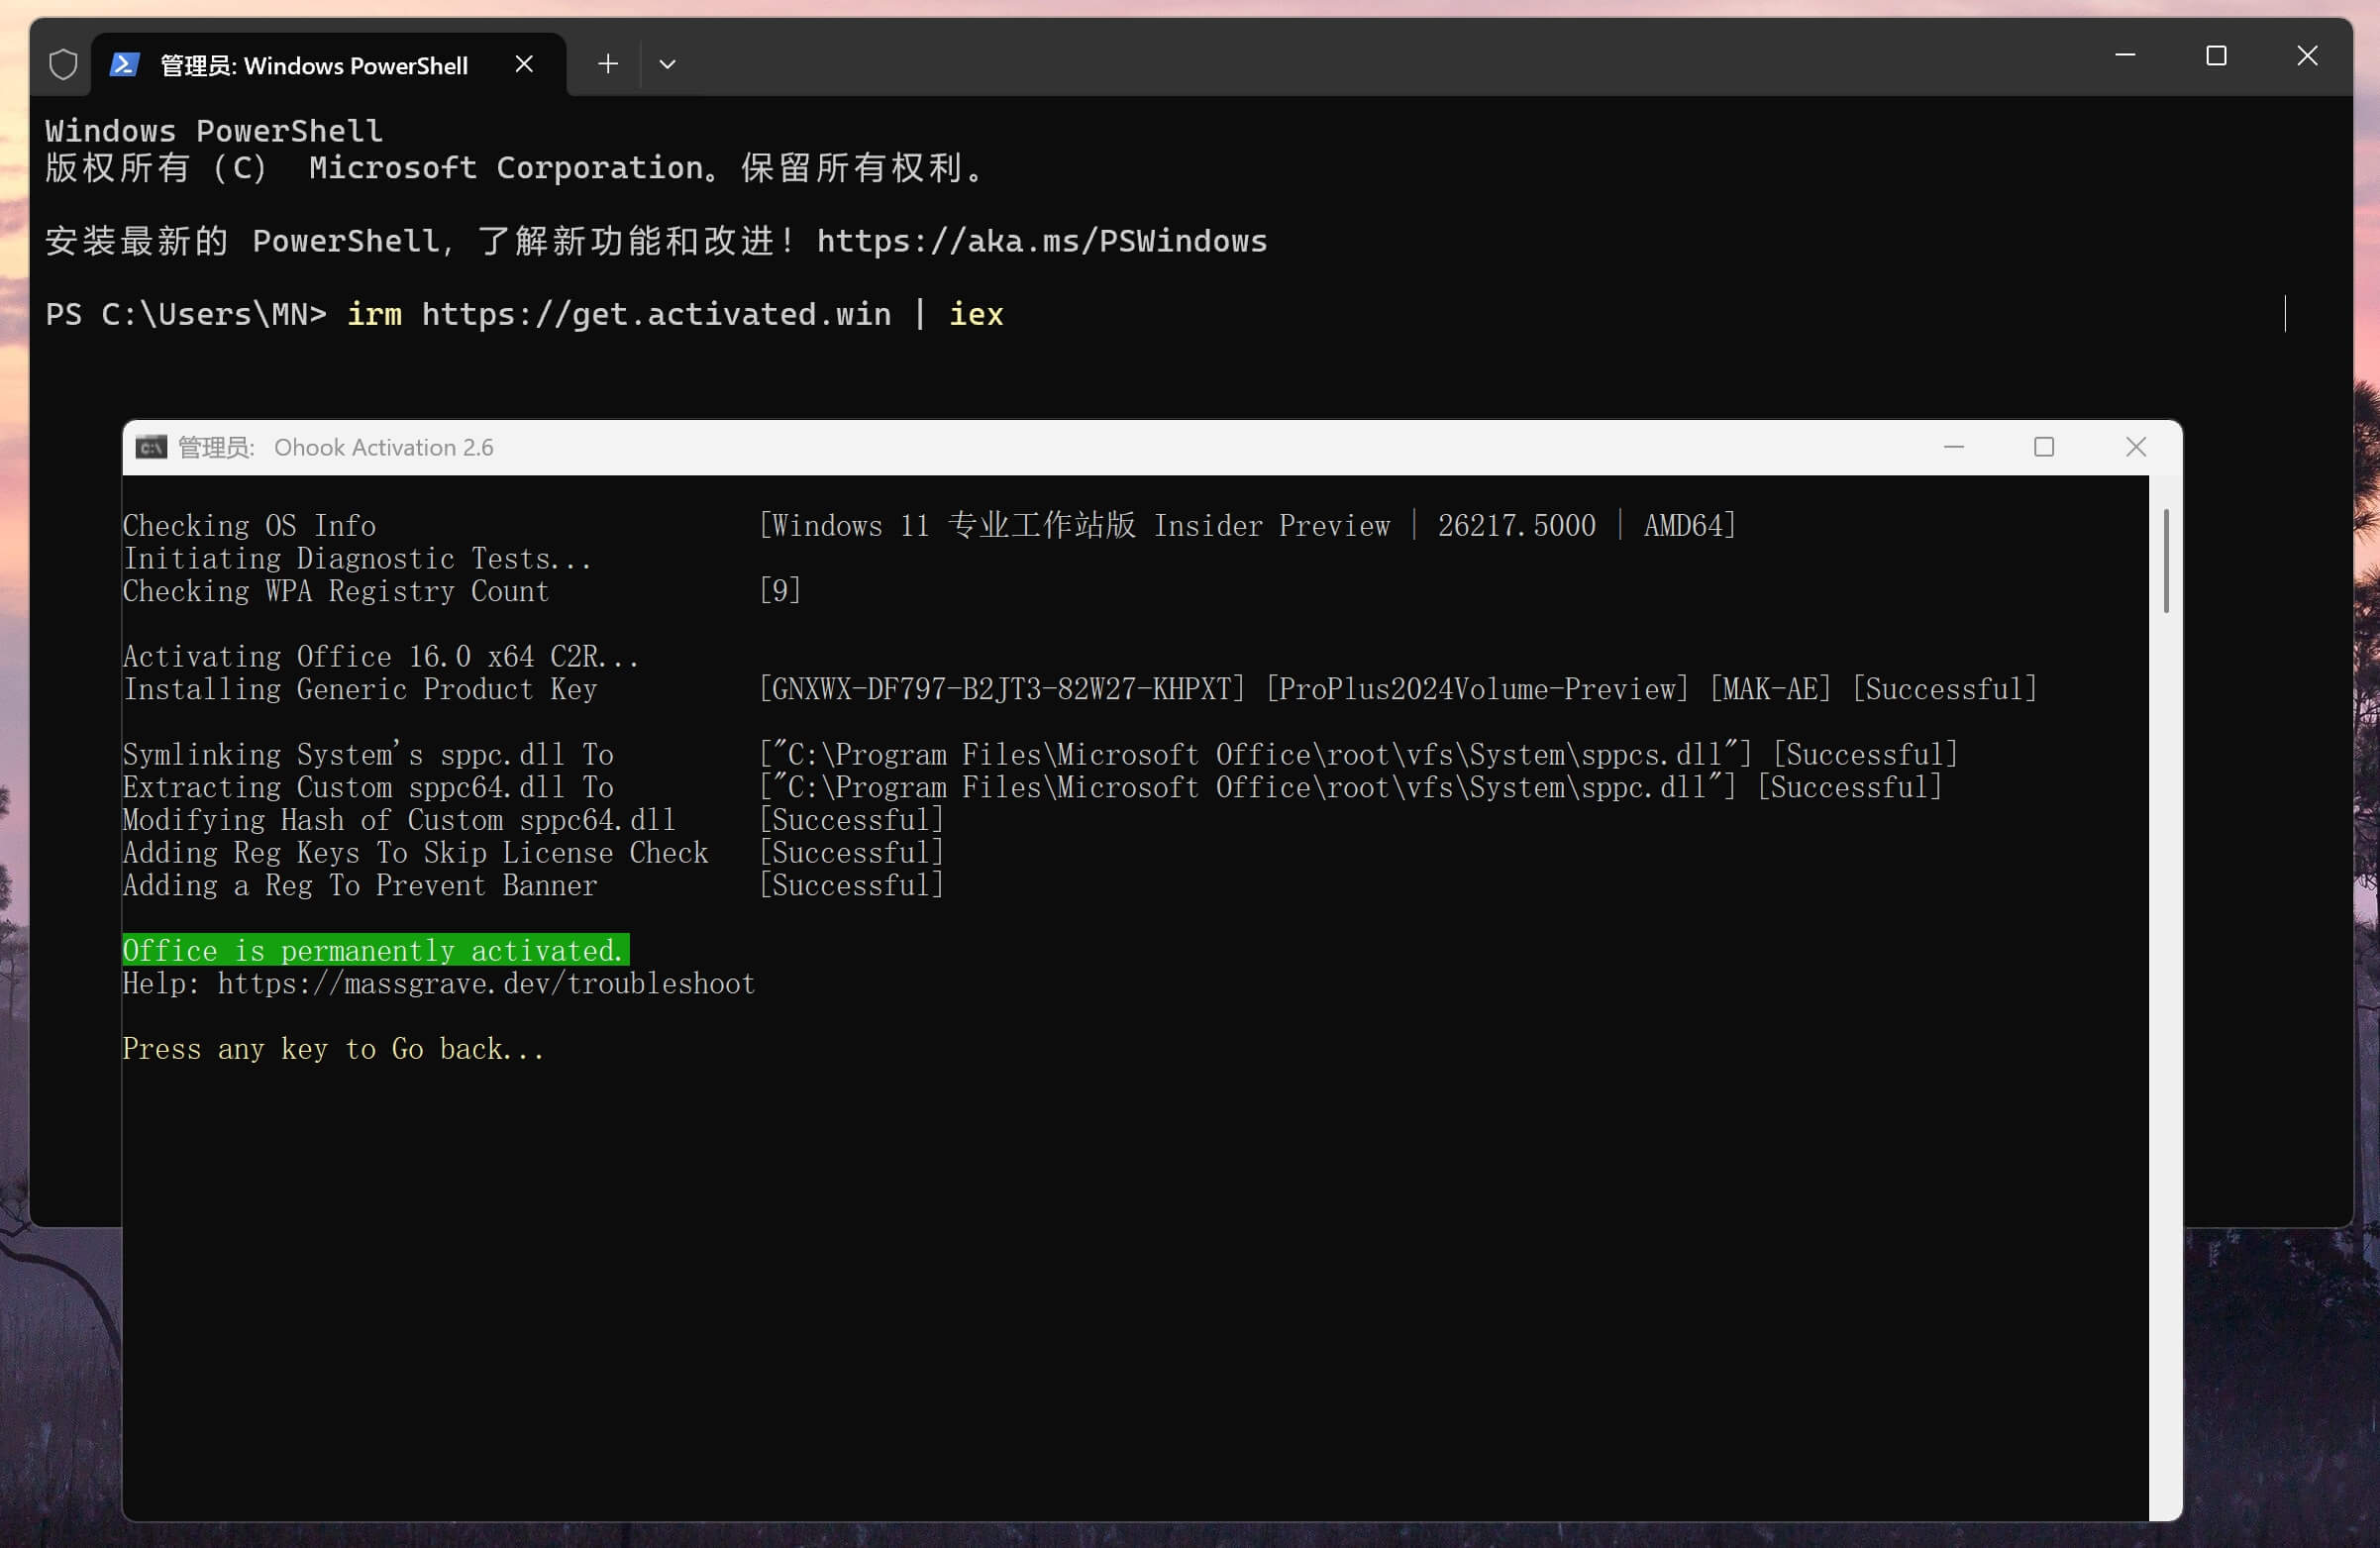Open a new terminal tab with plus

pos(607,64)
